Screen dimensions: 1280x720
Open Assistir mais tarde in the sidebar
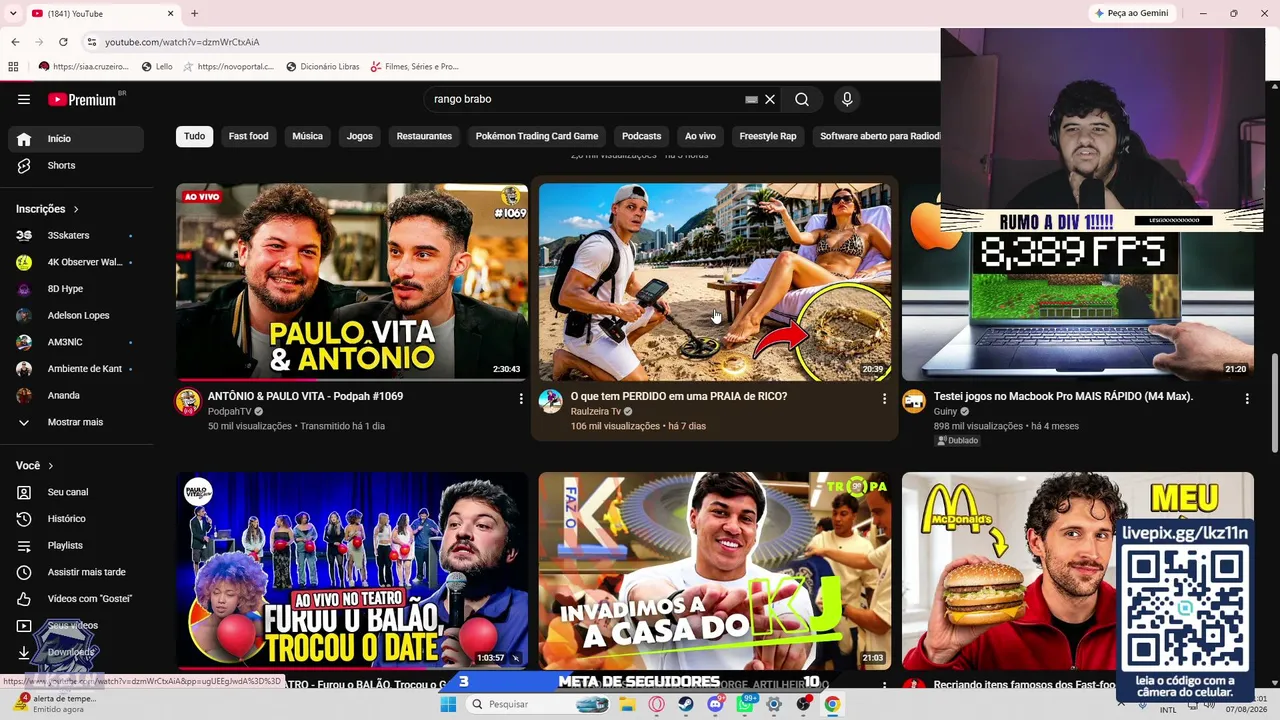pos(76,572)
